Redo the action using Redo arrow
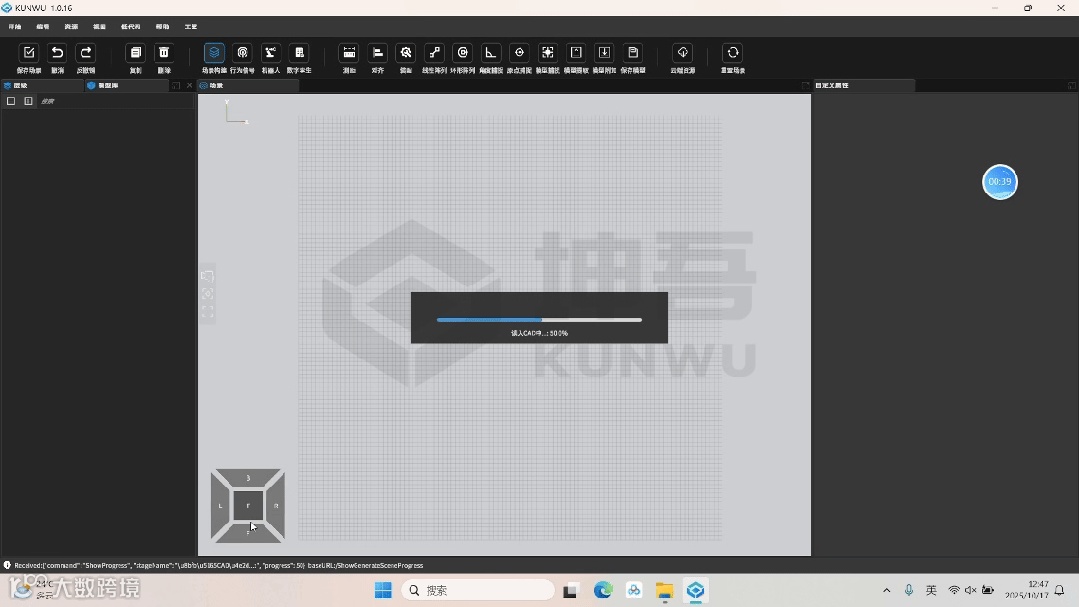This screenshot has width=1079, height=607. (85, 53)
